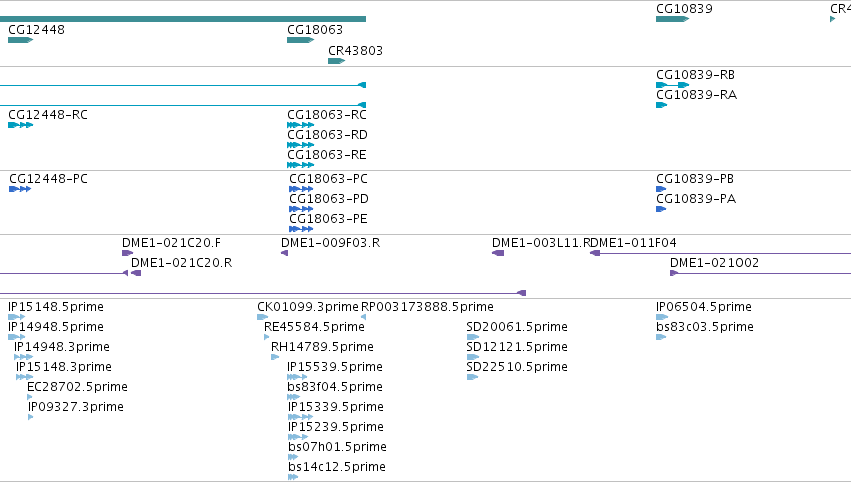The height and width of the screenshot is (482, 851).
Task: Open the IP15148.5prime EST label
Action: tap(56, 307)
